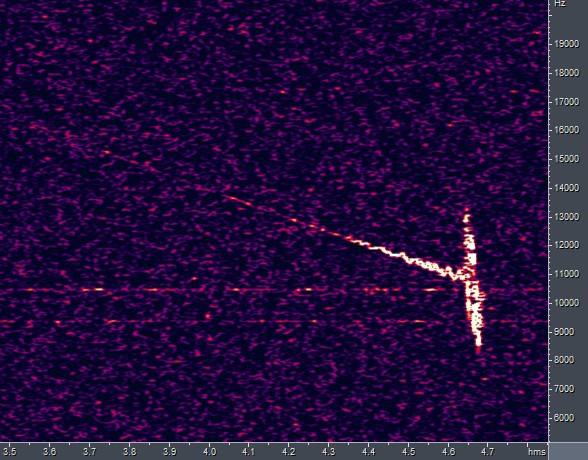Click the bright vertical burst near 4.65 seconds
Screen dimensions: 588x460
pyautogui.click(x=472, y=281)
